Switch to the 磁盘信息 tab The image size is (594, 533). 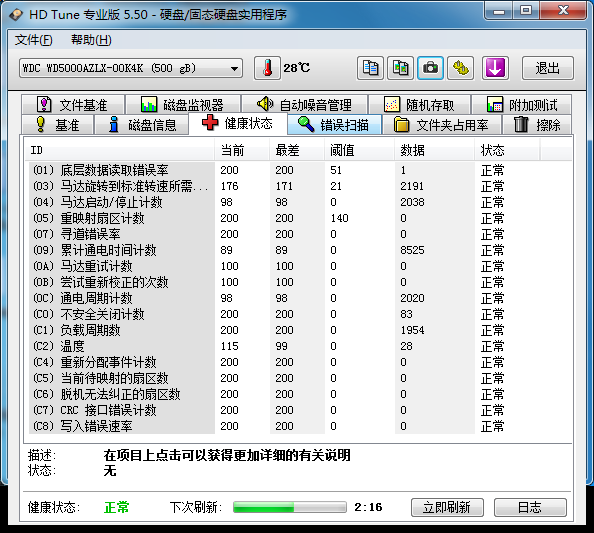point(142,125)
